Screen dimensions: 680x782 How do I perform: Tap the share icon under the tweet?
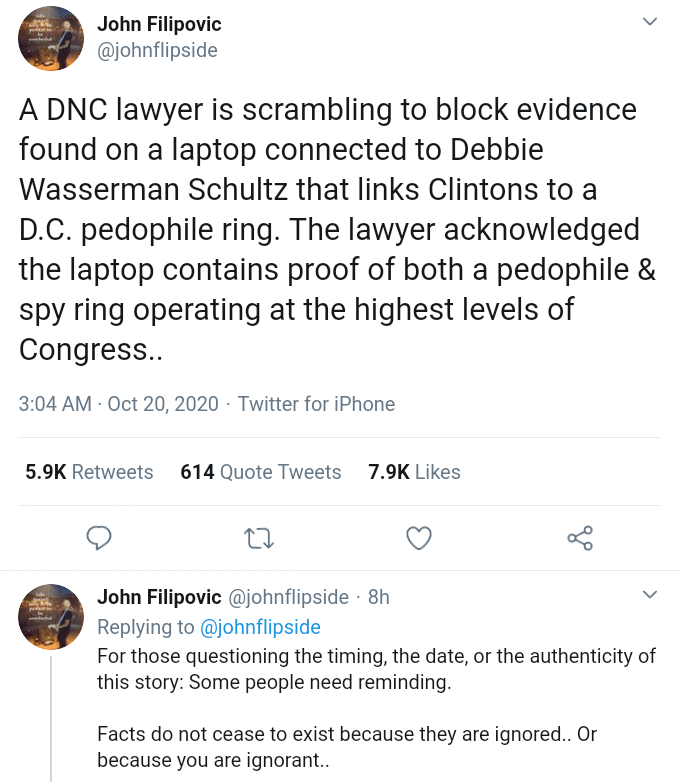[x=580, y=539]
